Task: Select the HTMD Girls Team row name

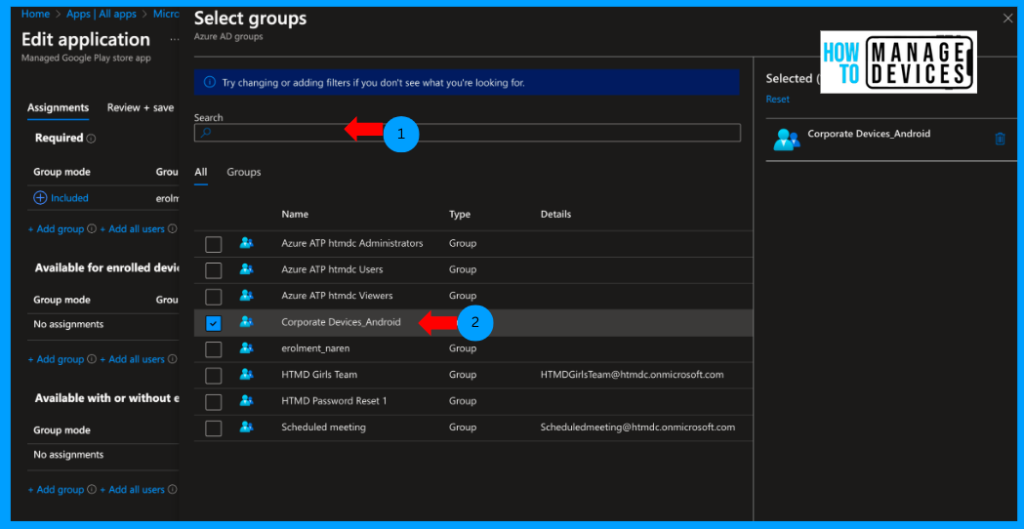Action: tap(319, 375)
